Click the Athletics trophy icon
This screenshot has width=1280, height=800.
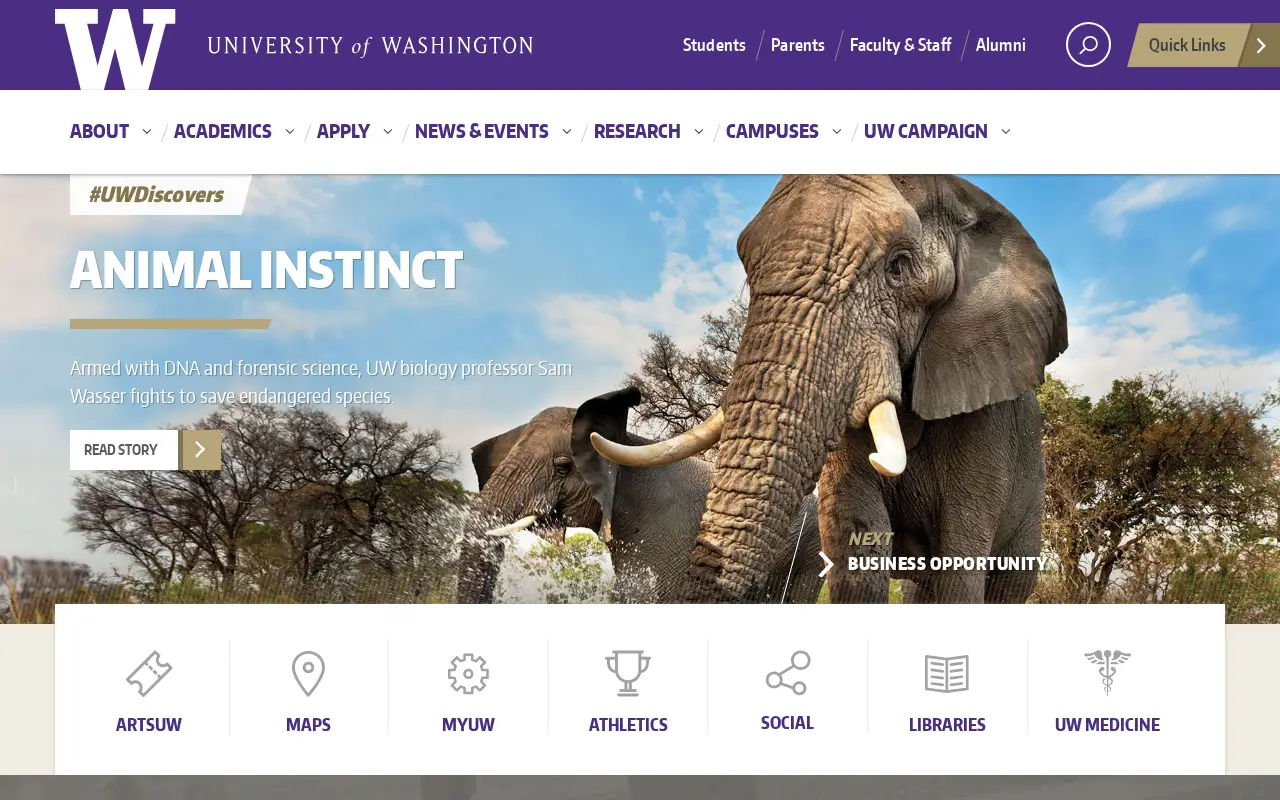(628, 673)
